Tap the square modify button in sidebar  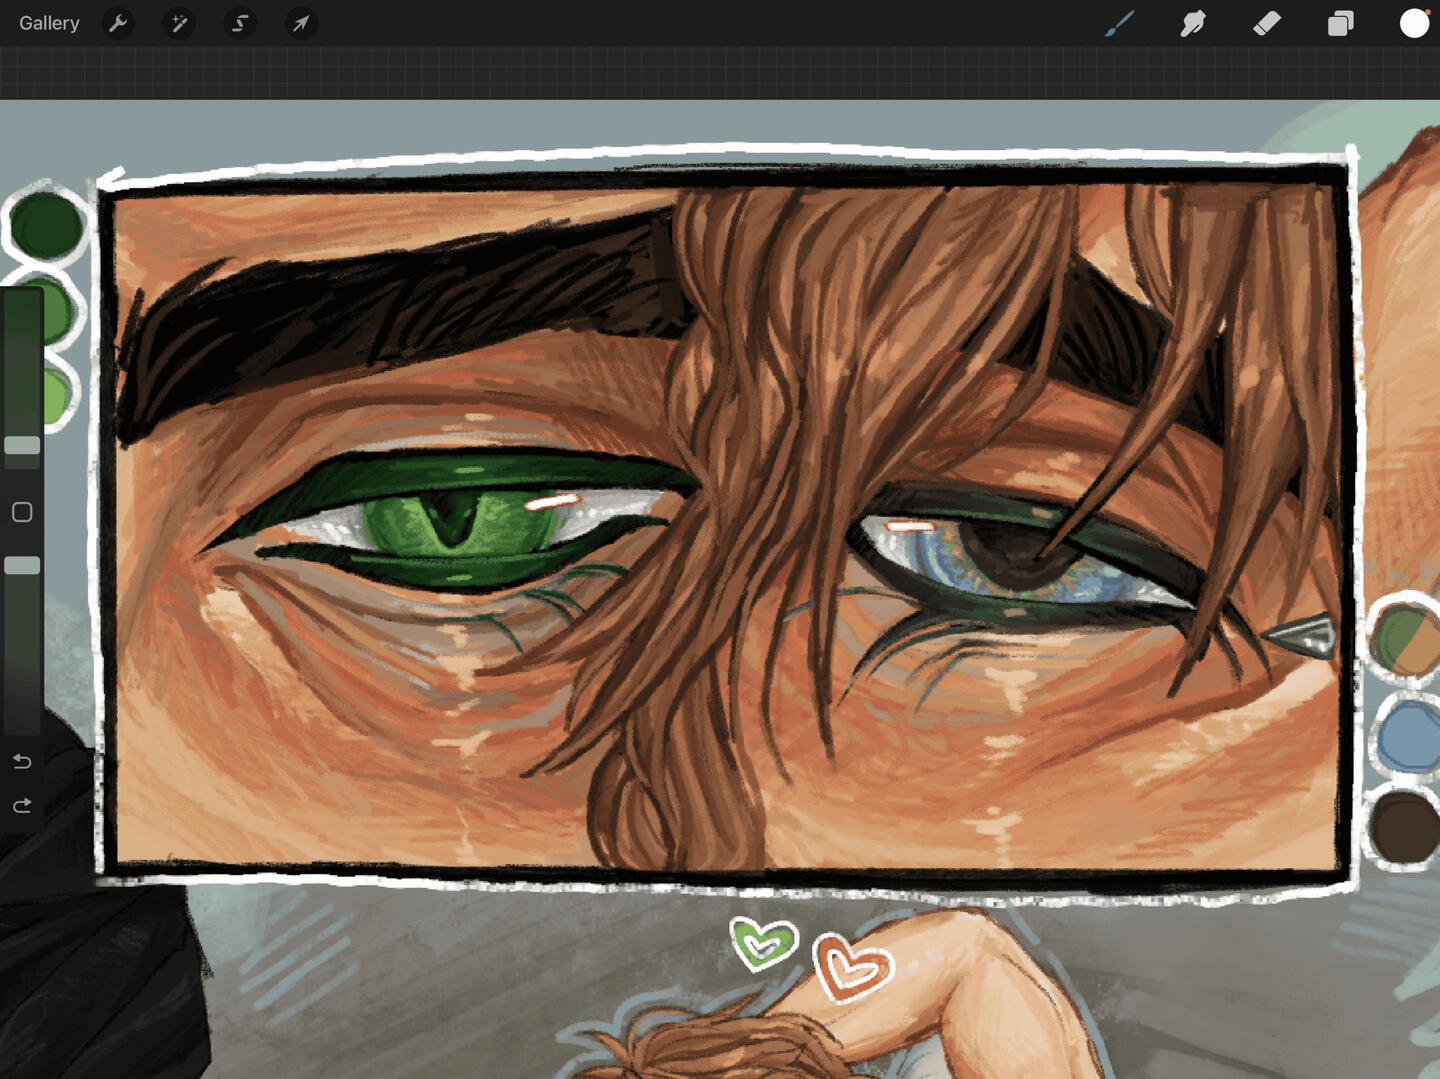[x=22, y=512]
